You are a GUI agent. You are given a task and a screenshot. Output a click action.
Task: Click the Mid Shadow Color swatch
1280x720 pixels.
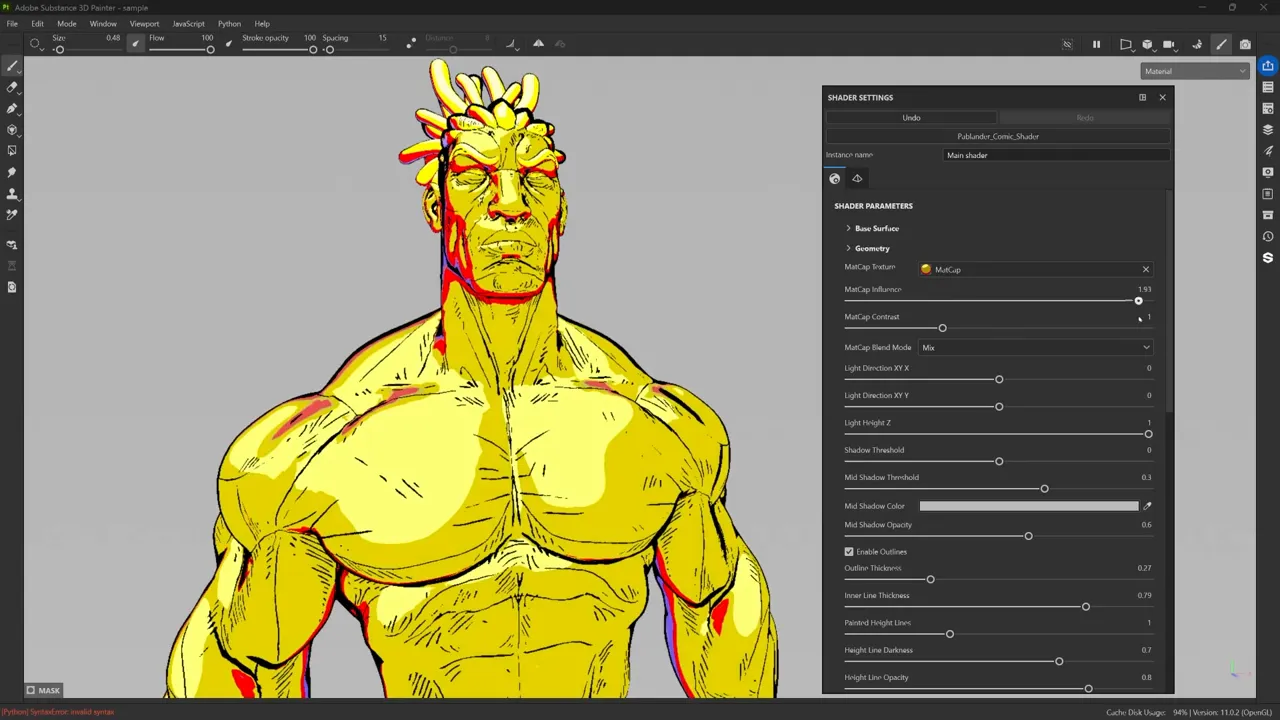1028,505
